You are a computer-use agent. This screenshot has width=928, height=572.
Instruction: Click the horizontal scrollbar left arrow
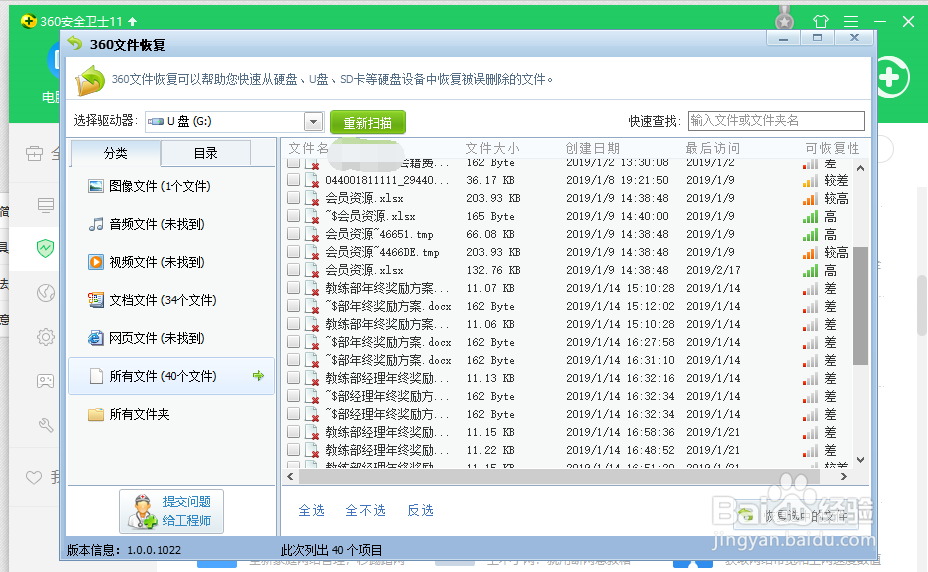290,476
